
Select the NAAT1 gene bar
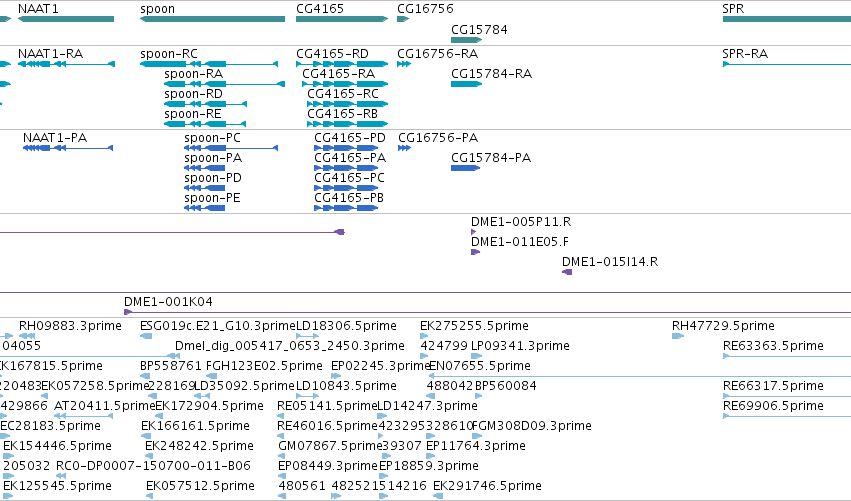pyautogui.click(x=66, y=19)
